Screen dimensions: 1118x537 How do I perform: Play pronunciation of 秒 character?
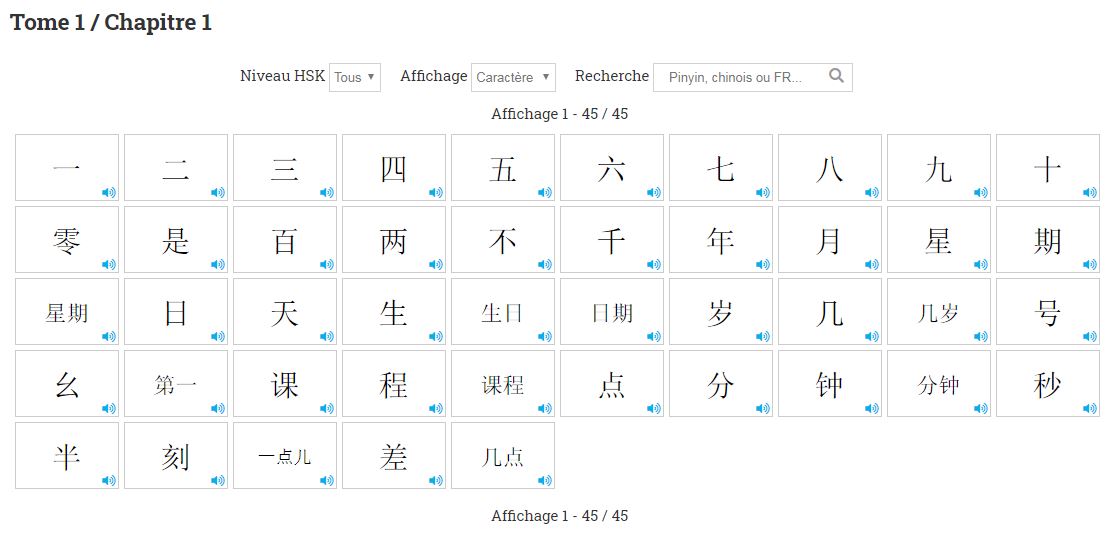[1089, 408]
